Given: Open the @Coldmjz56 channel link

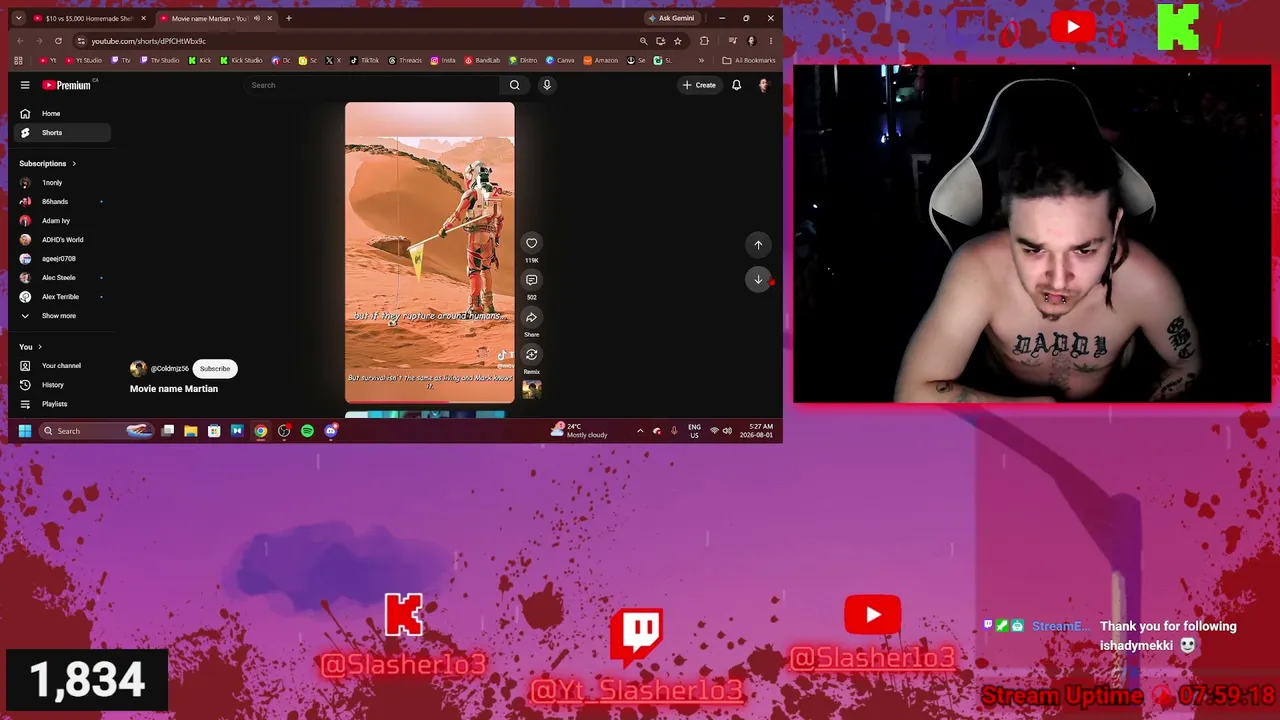Looking at the screenshot, I should pyautogui.click(x=169, y=369).
